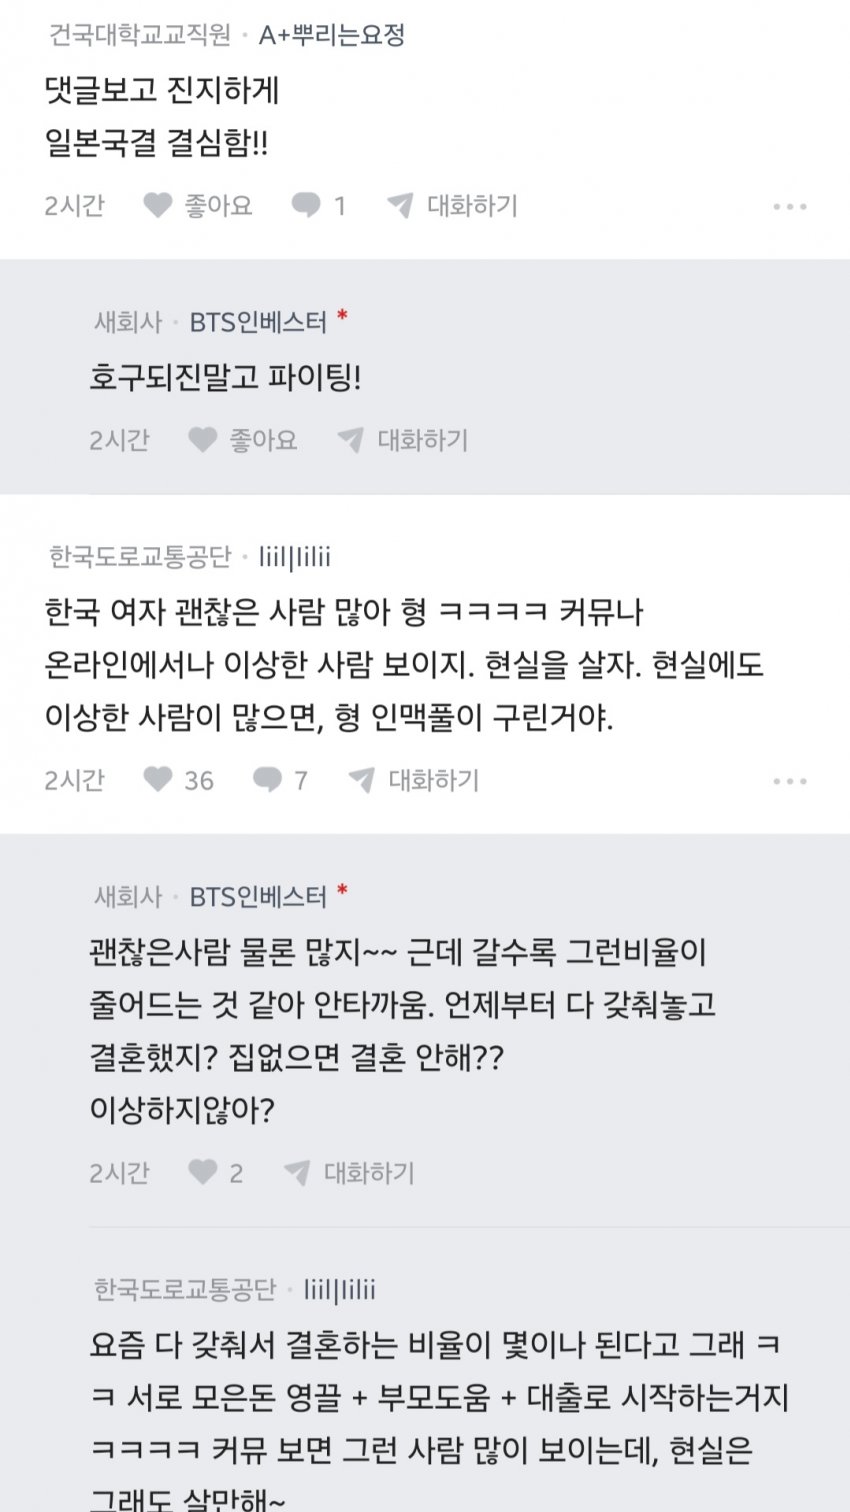Screen dimensions: 850x1512
Task: Open more options on 건국대학교교직원 comment
Action: (x=789, y=207)
